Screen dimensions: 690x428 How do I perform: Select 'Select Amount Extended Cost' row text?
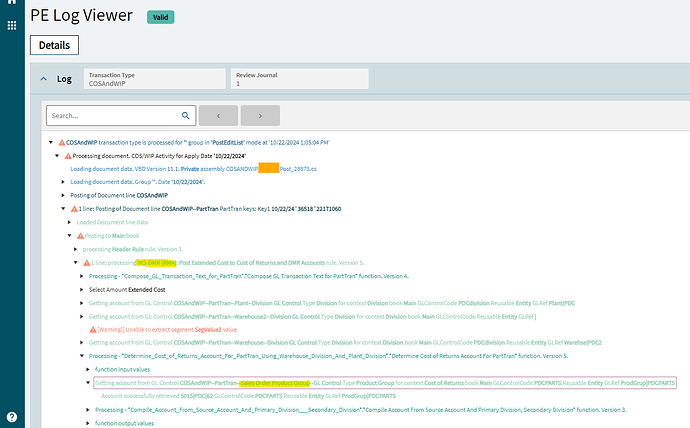tap(127, 290)
